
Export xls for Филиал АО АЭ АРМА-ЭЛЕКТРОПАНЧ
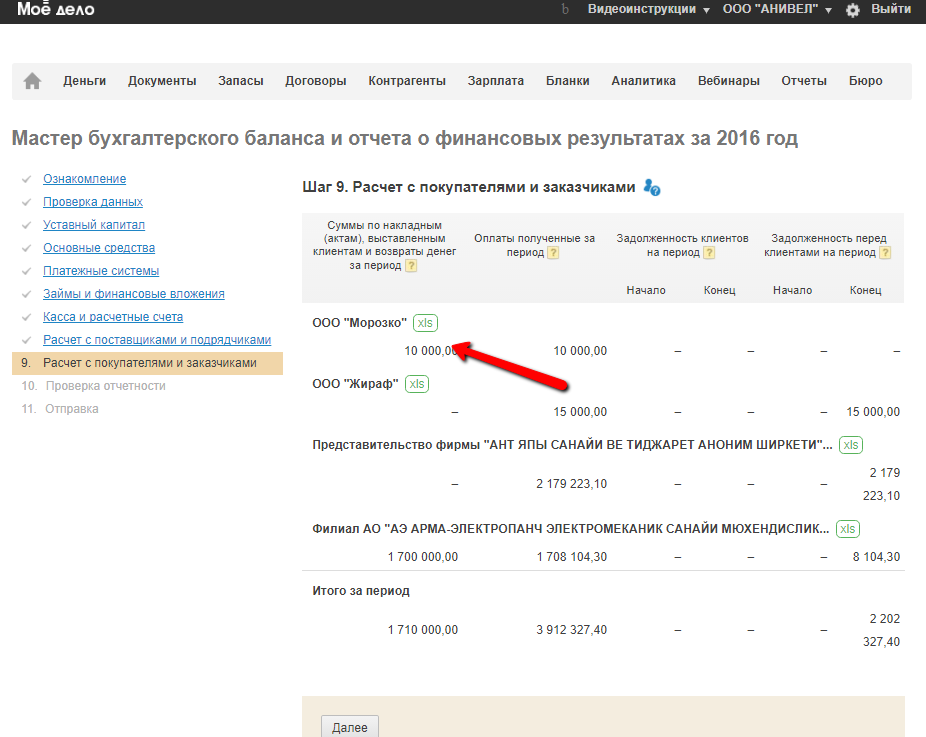[847, 529]
